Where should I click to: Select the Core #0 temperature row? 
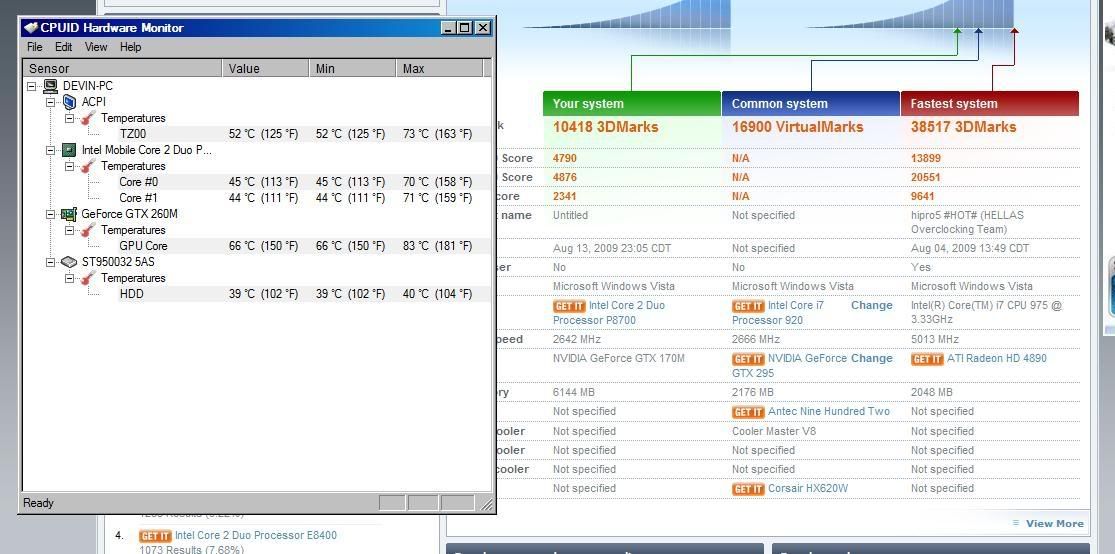click(x=257, y=182)
